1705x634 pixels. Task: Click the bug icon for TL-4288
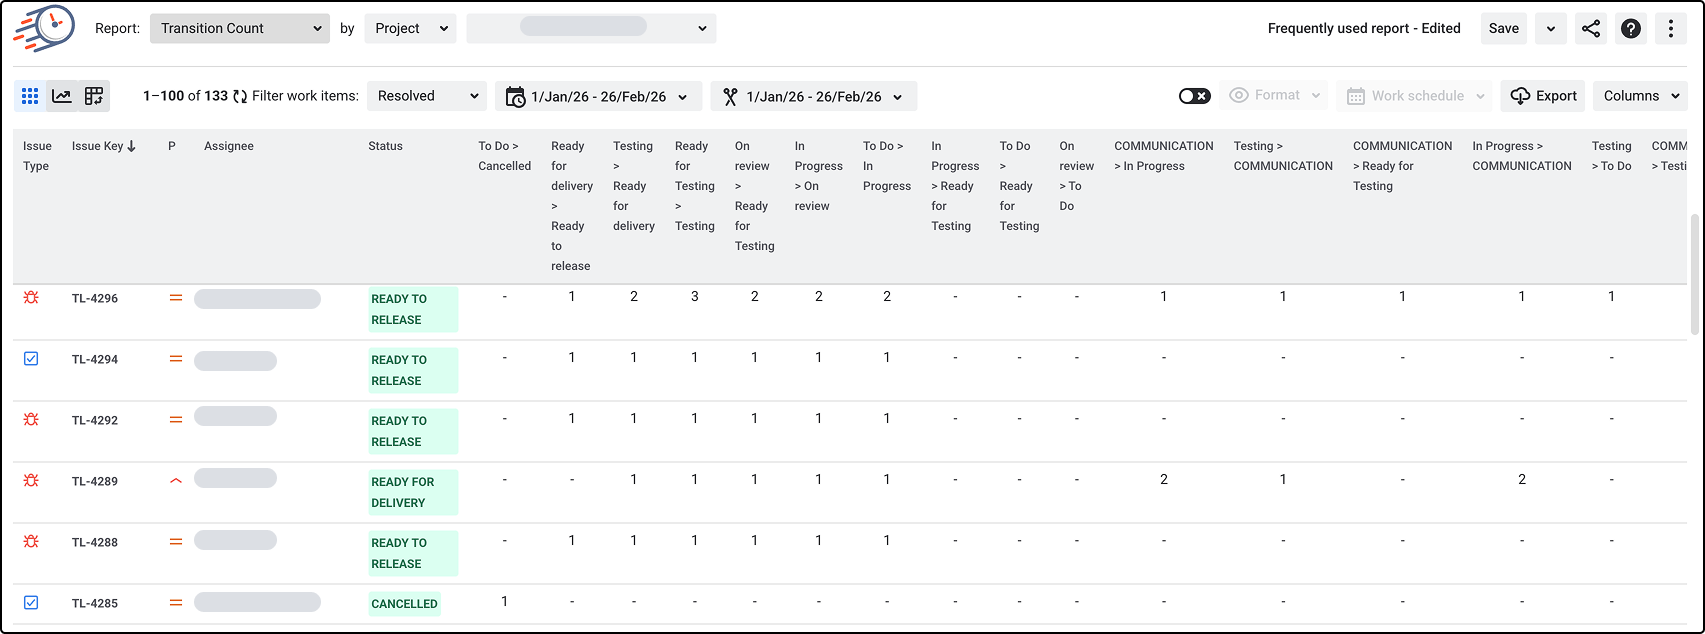pyautogui.click(x=31, y=542)
